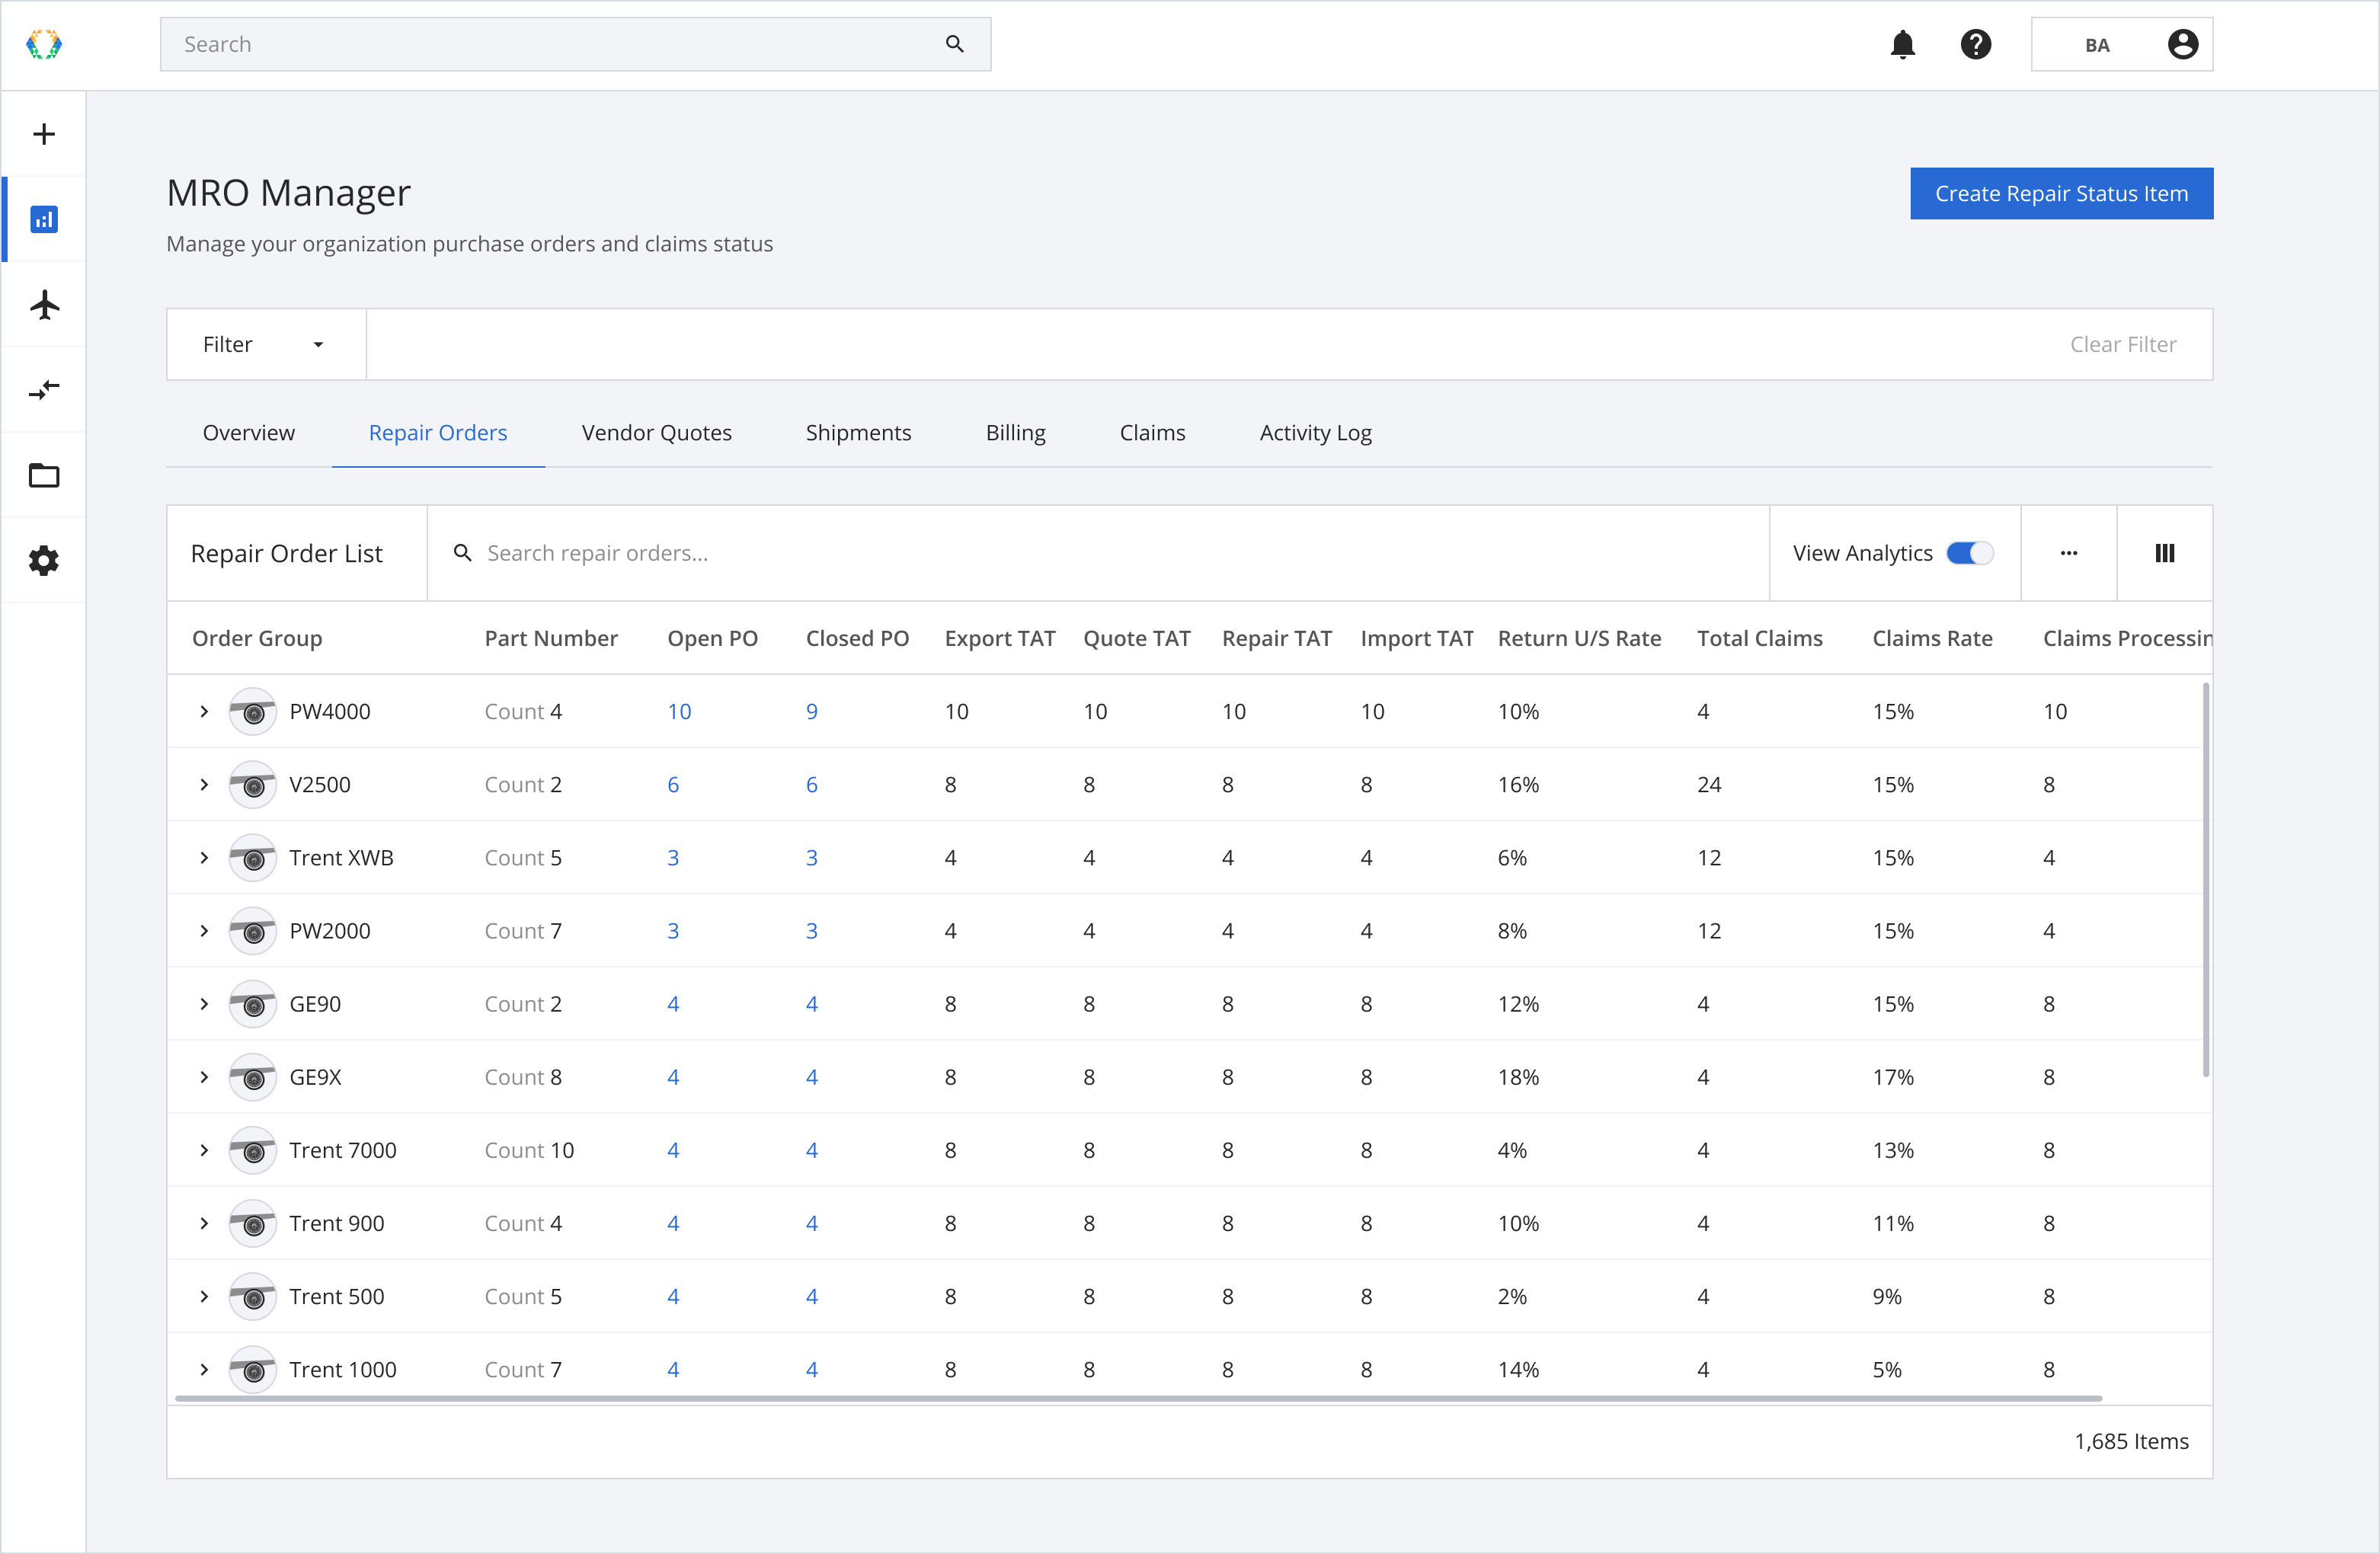Open V2500 Open PO link 6
Viewport: 2380px width, 1554px height.
pyautogui.click(x=673, y=785)
